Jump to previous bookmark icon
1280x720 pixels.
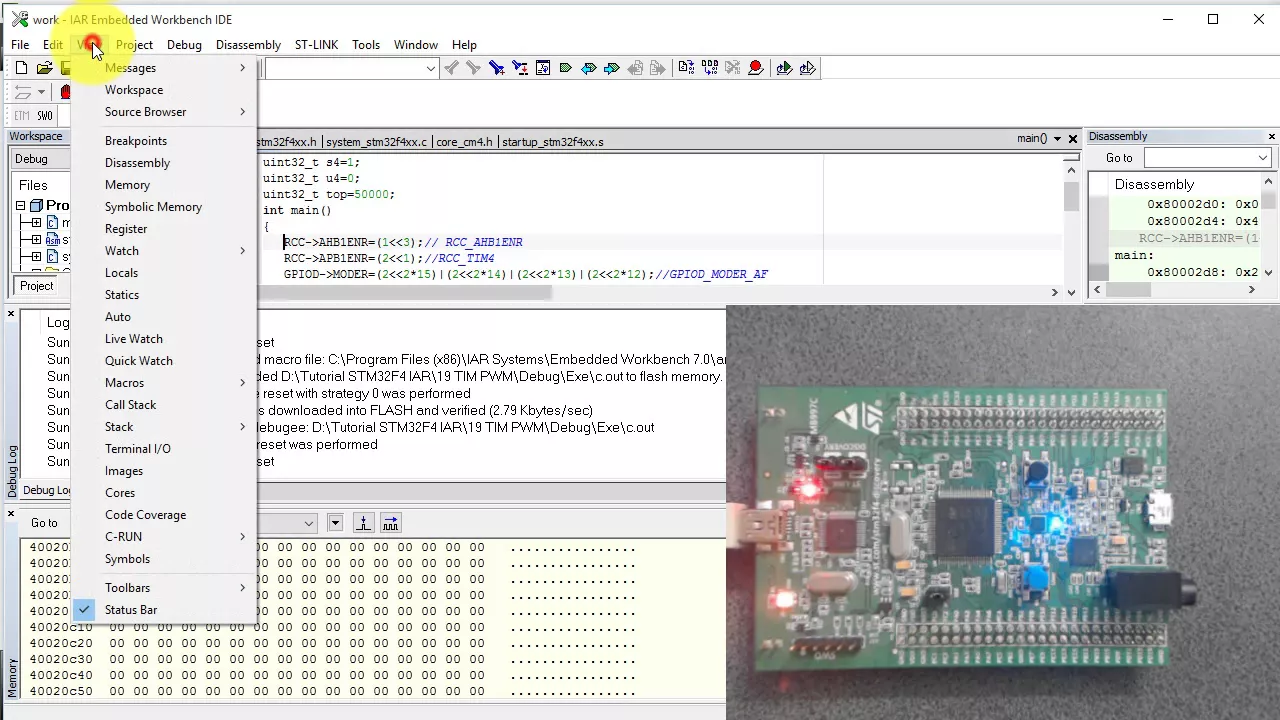coord(589,68)
